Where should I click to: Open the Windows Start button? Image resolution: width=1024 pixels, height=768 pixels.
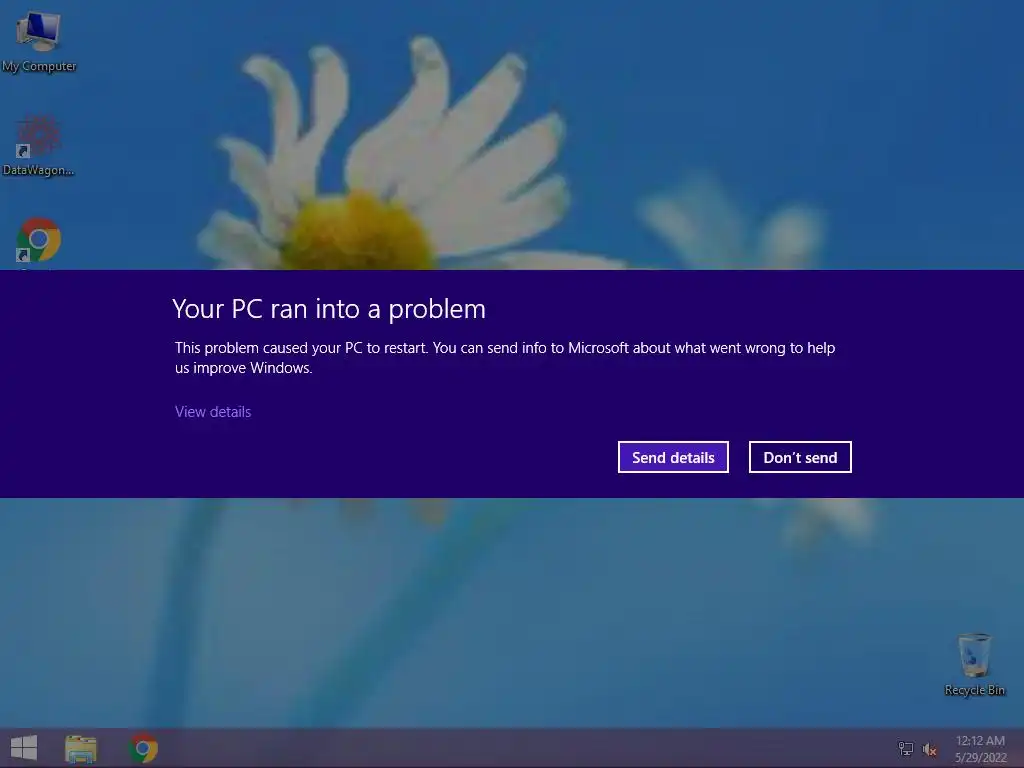[x=24, y=748]
